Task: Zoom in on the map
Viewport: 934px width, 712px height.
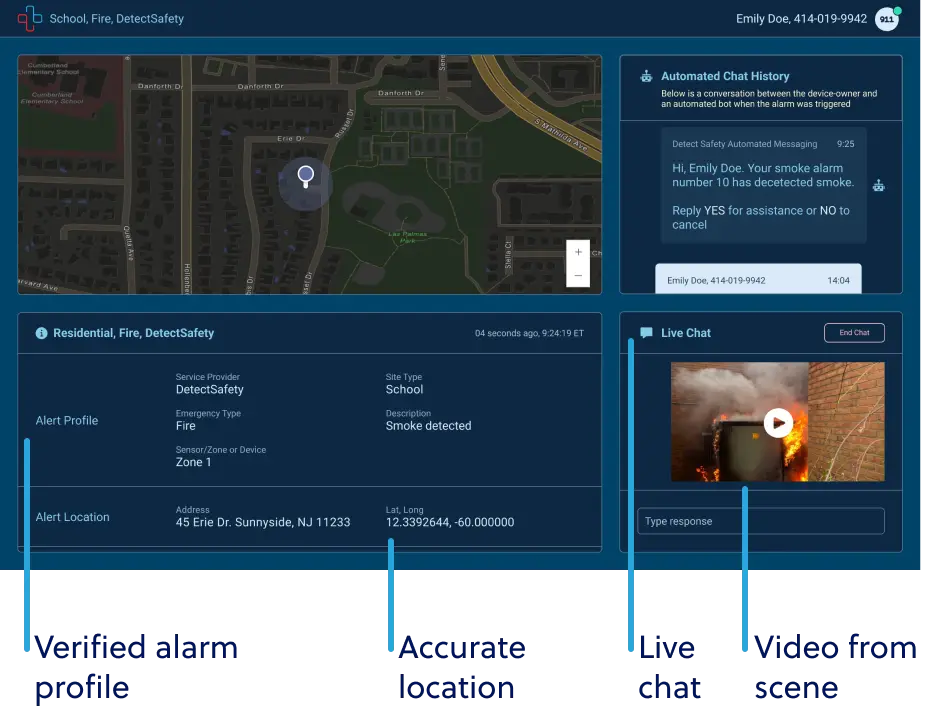Action: (x=578, y=252)
